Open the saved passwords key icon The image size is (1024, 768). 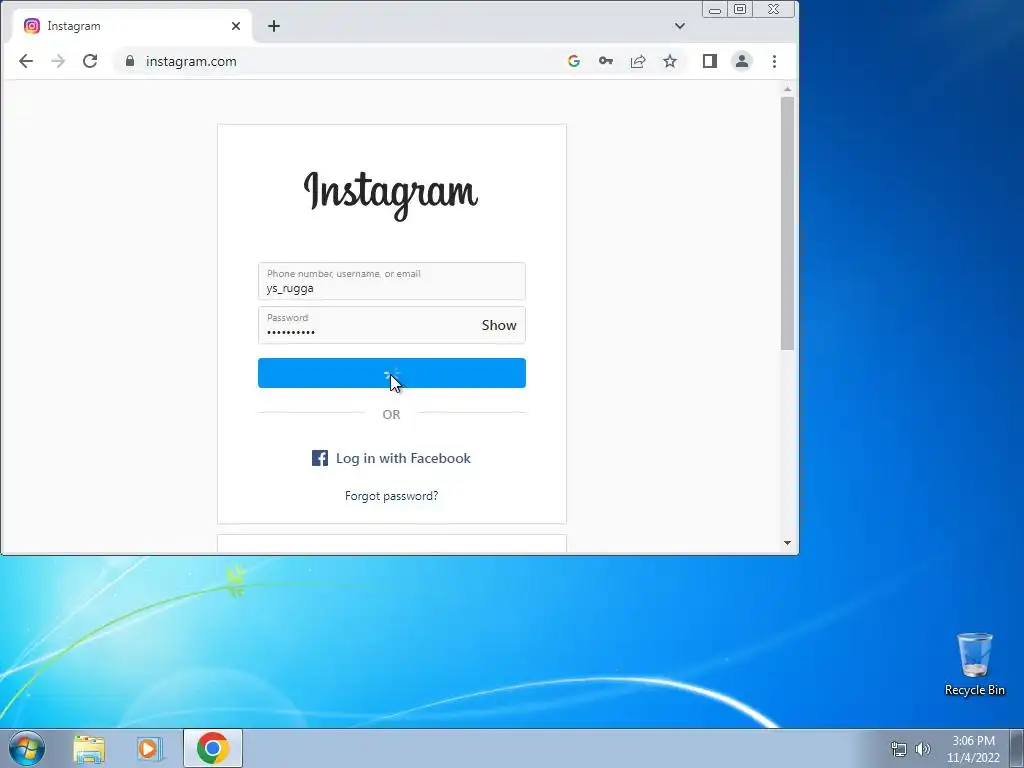click(x=606, y=61)
